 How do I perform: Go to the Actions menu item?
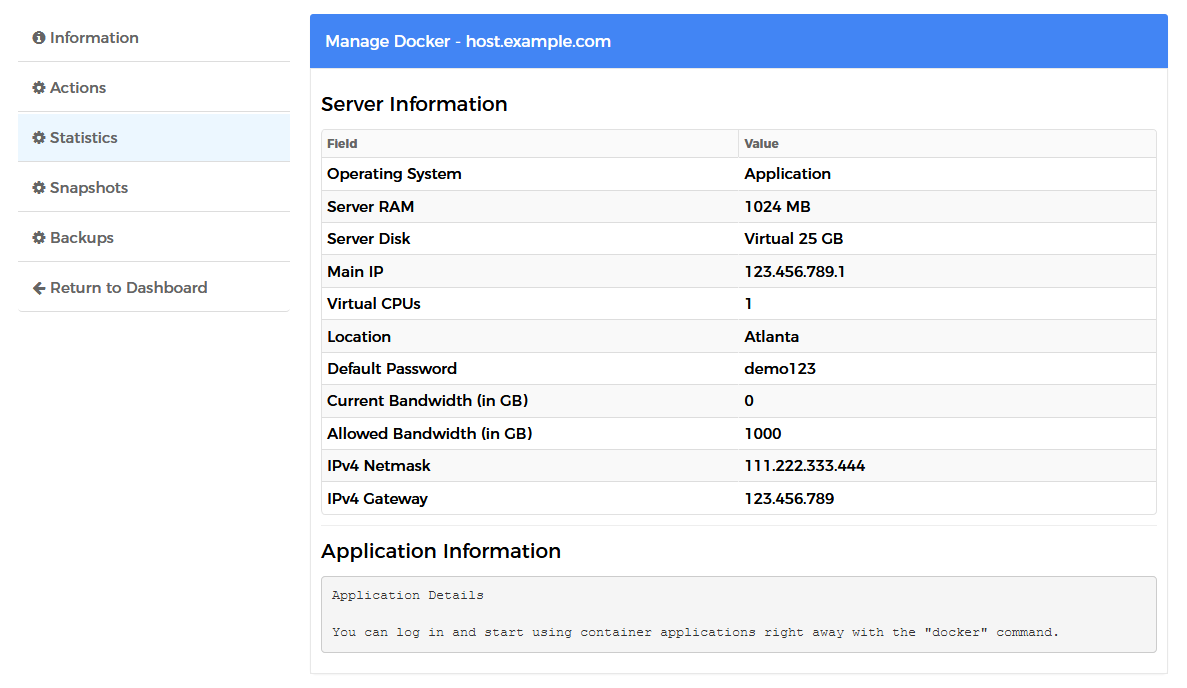point(154,88)
